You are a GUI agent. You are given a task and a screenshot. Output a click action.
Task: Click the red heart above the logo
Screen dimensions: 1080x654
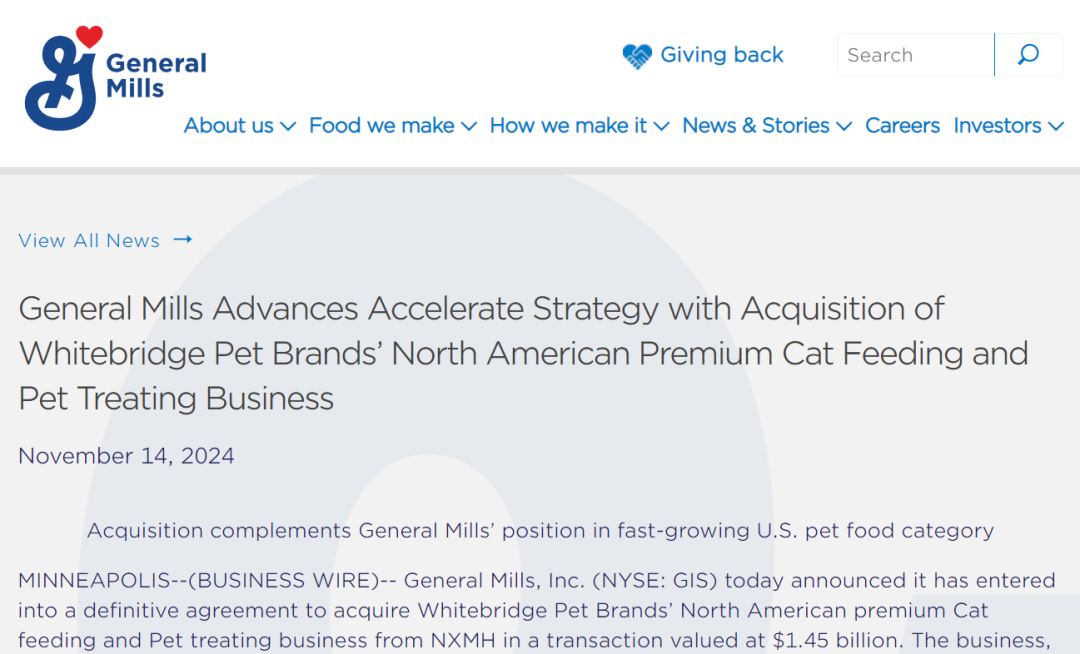(89, 37)
